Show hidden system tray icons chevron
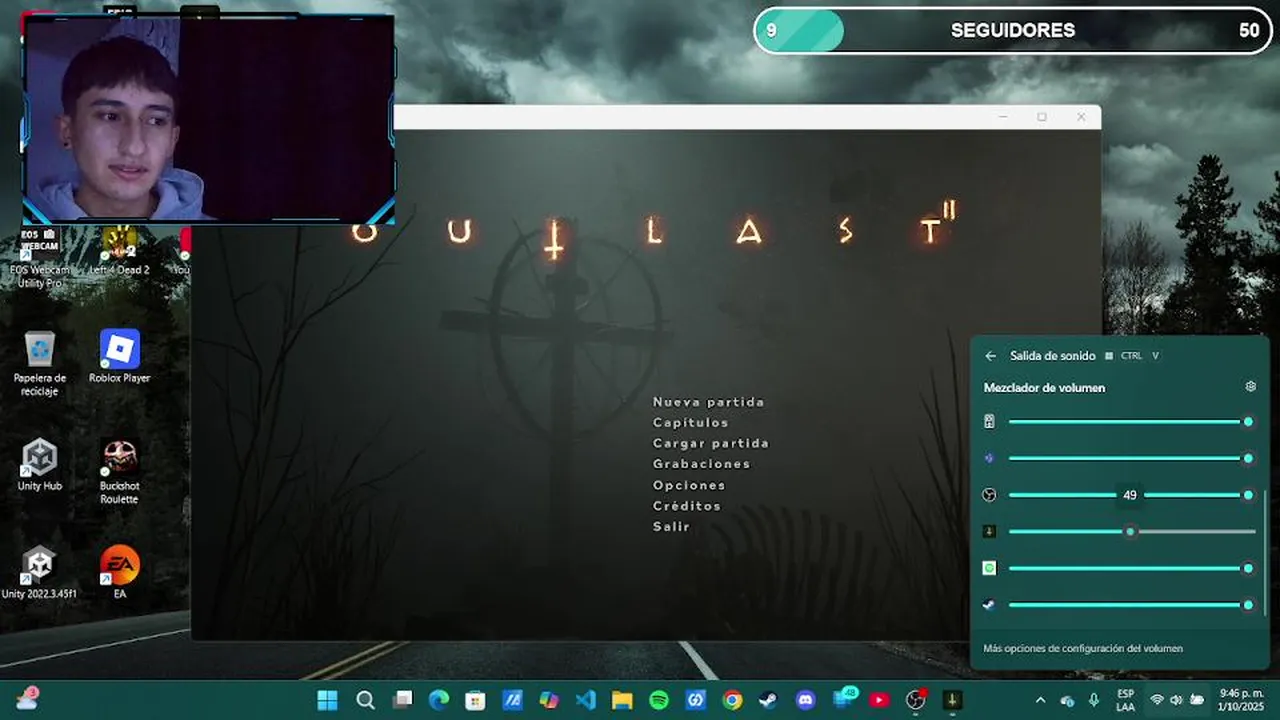1280x720 pixels. coord(1040,700)
